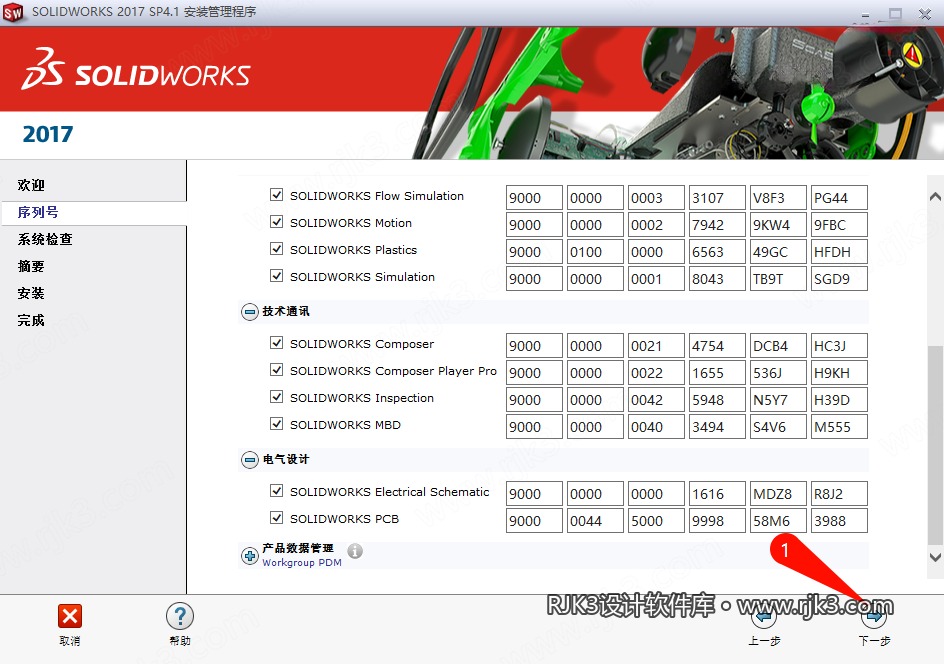Collapse the 电气设计 section
The width and height of the screenshot is (944, 664).
(250, 460)
